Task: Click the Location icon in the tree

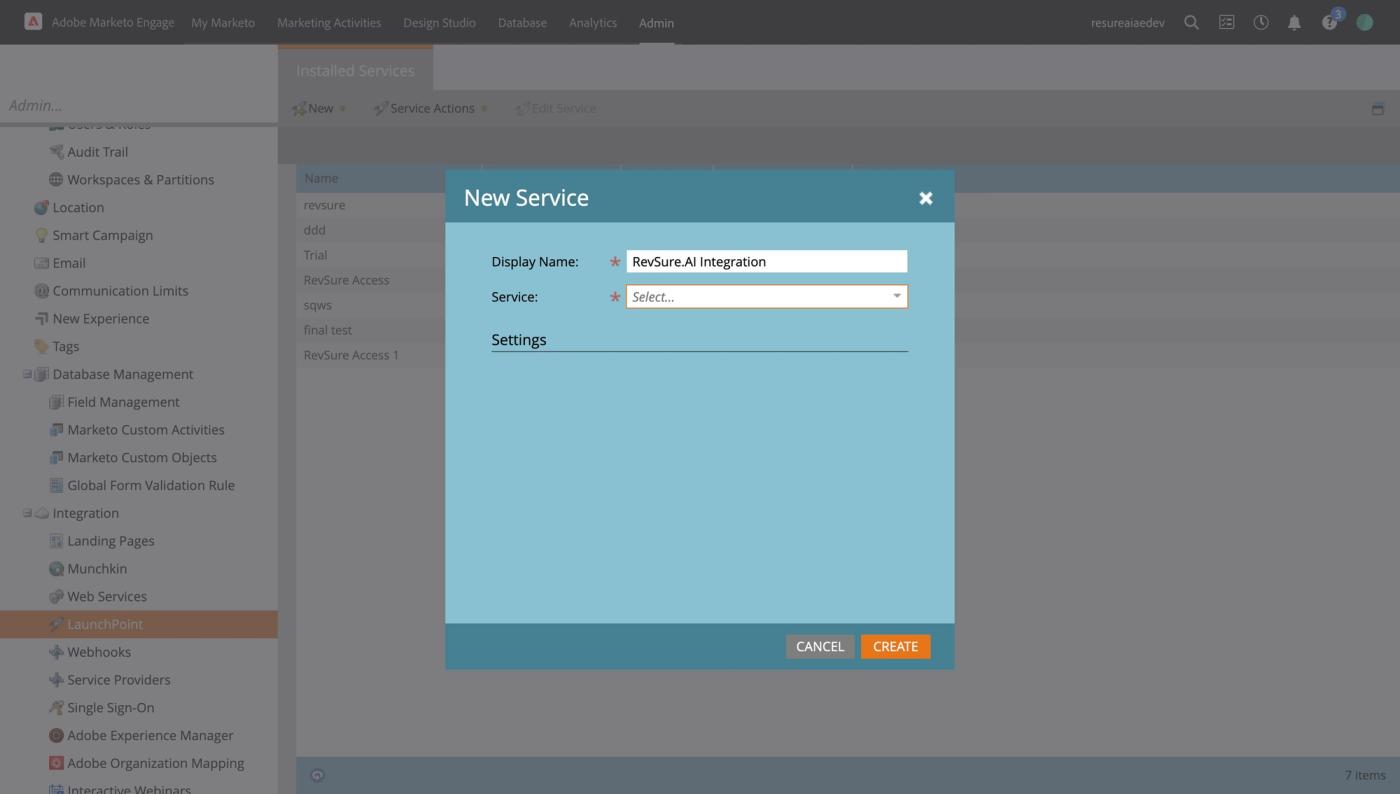Action: pyautogui.click(x=41, y=208)
